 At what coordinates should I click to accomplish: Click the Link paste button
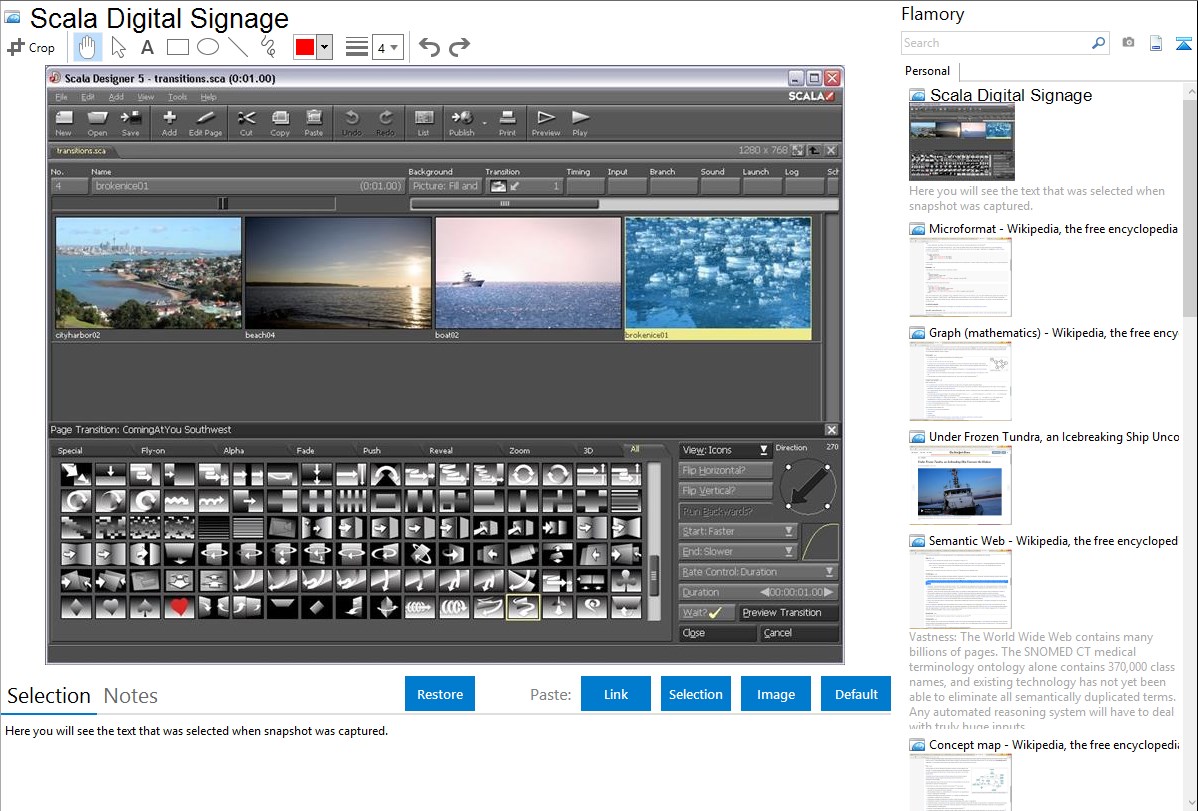pos(616,694)
